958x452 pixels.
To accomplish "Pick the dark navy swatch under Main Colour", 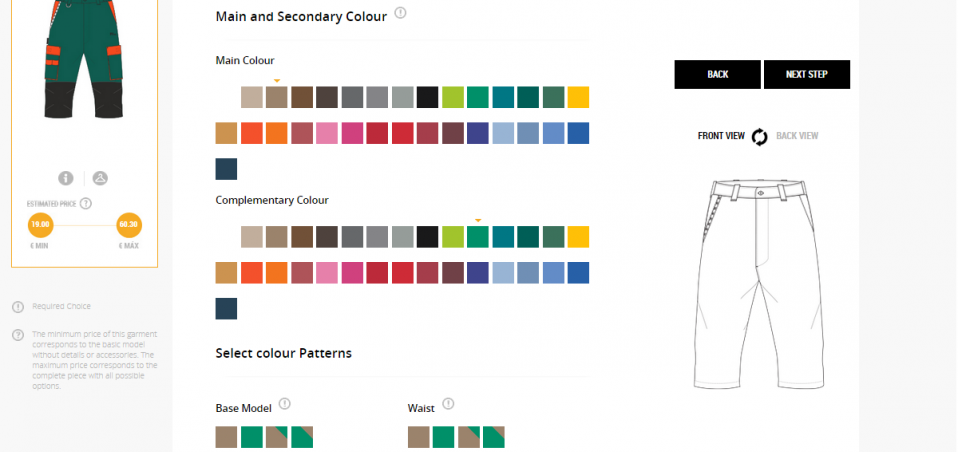I will (x=227, y=169).
